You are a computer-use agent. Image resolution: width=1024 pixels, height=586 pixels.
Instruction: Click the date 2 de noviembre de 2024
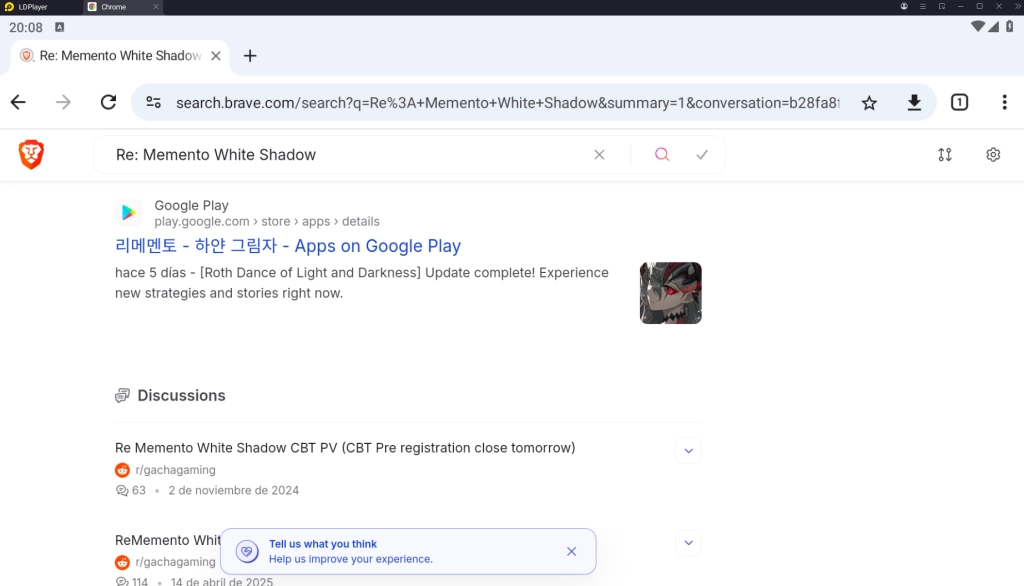coord(234,491)
